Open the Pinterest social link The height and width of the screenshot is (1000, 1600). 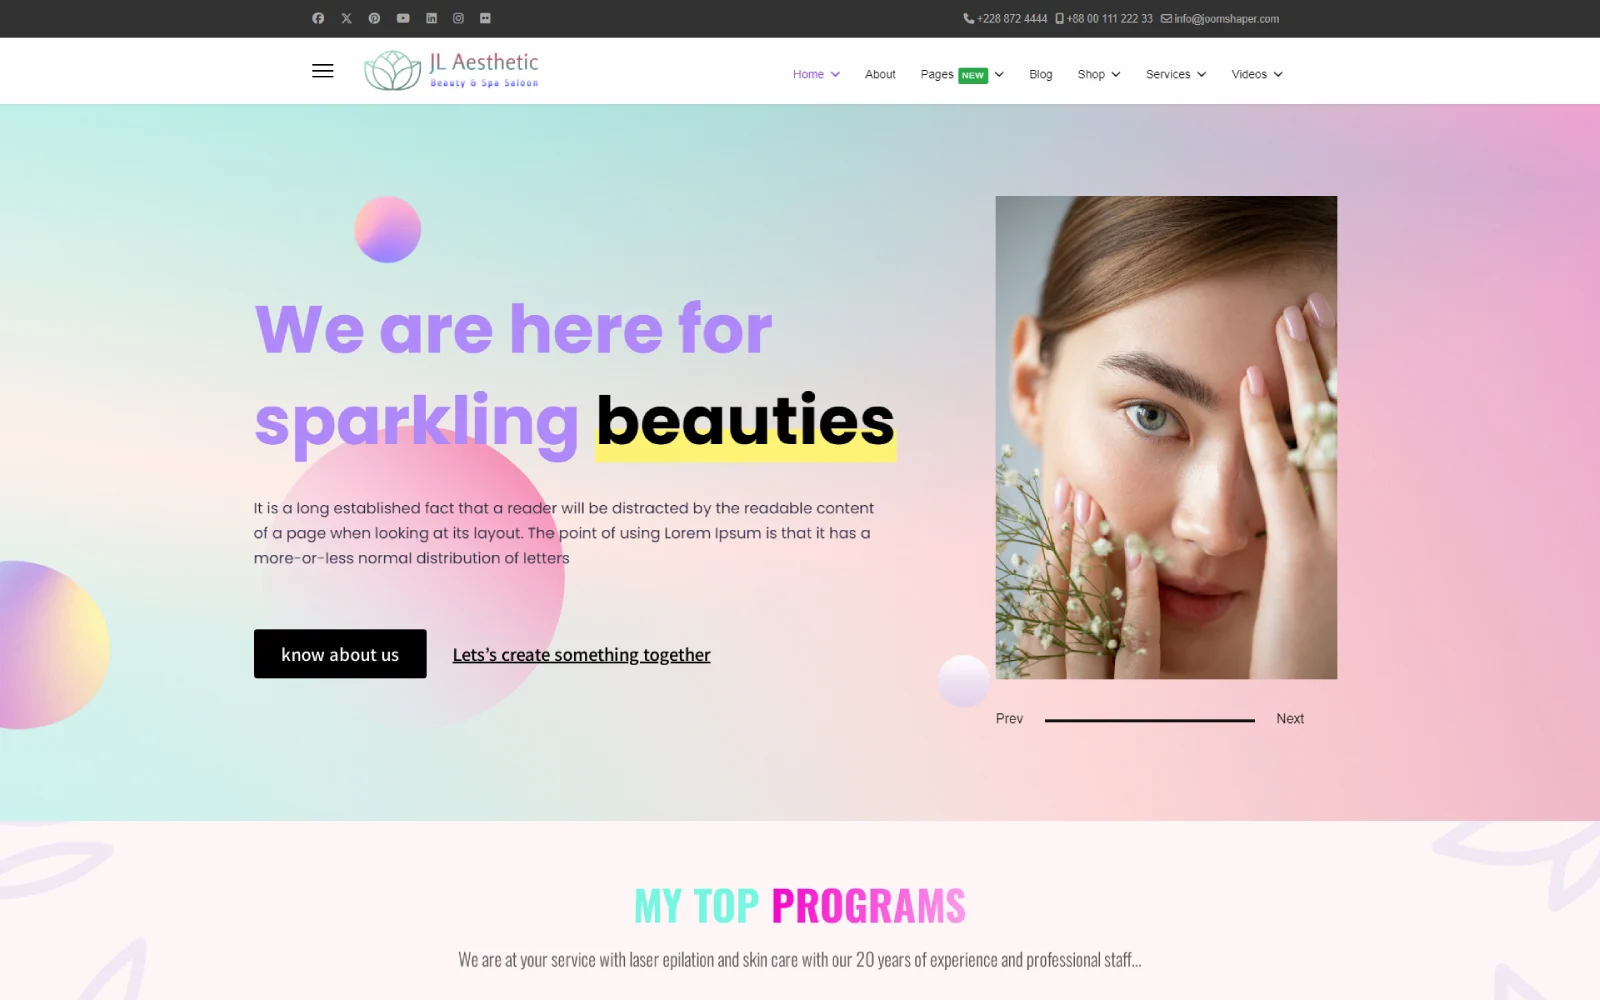pyautogui.click(x=374, y=18)
